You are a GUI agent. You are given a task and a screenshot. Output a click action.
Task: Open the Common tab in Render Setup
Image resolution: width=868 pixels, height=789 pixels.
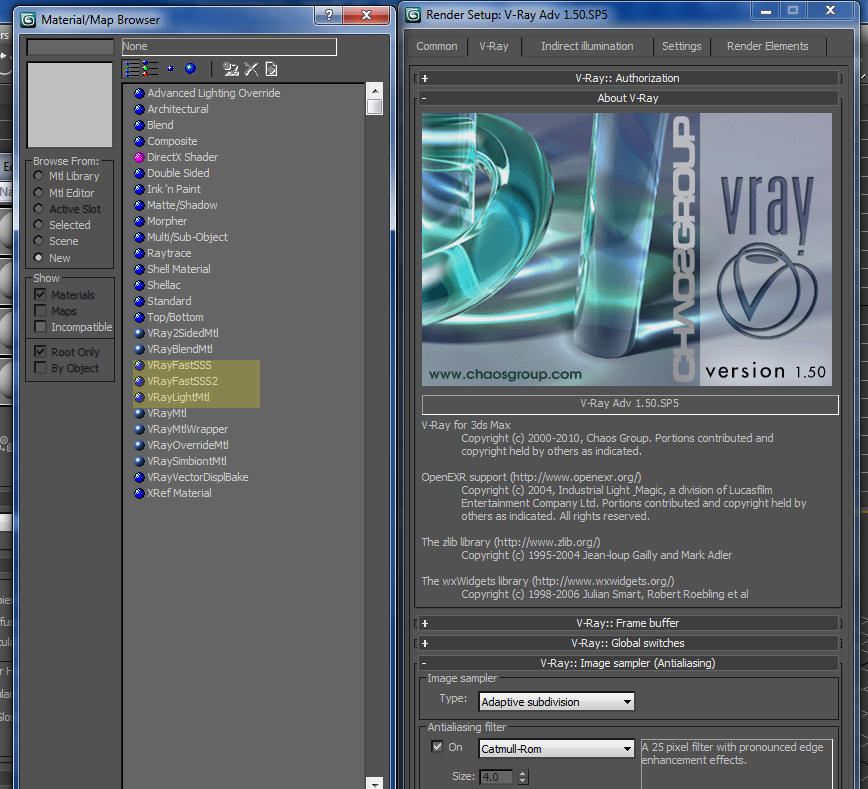pyautogui.click(x=437, y=47)
